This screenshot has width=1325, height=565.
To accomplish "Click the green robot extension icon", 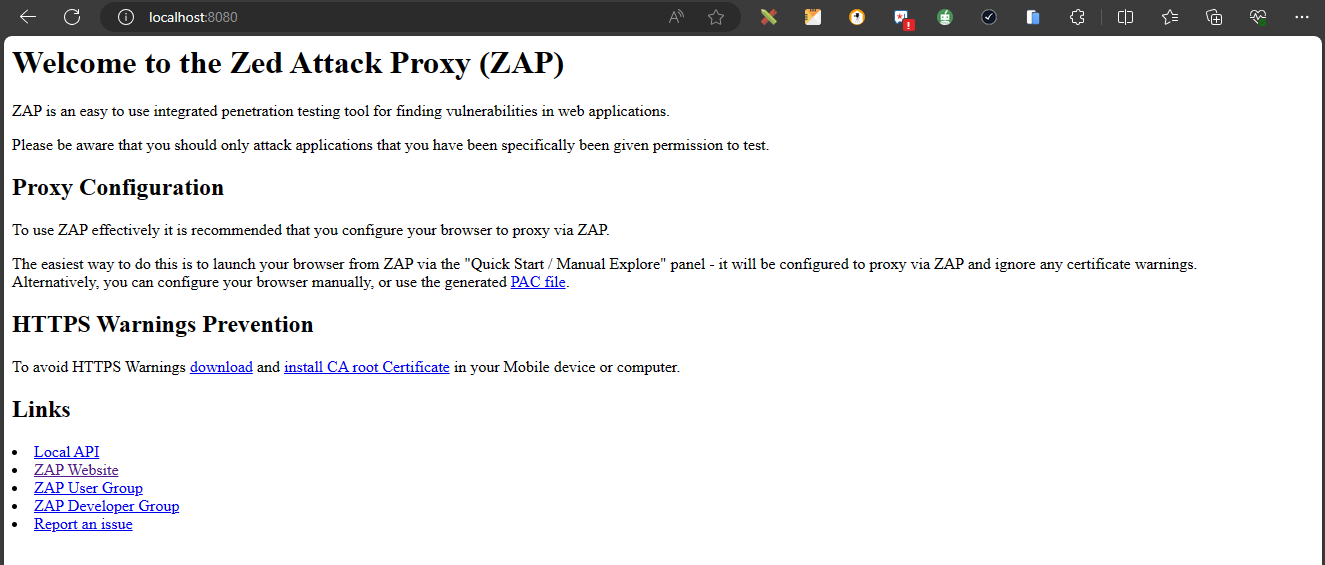I will (x=945, y=17).
